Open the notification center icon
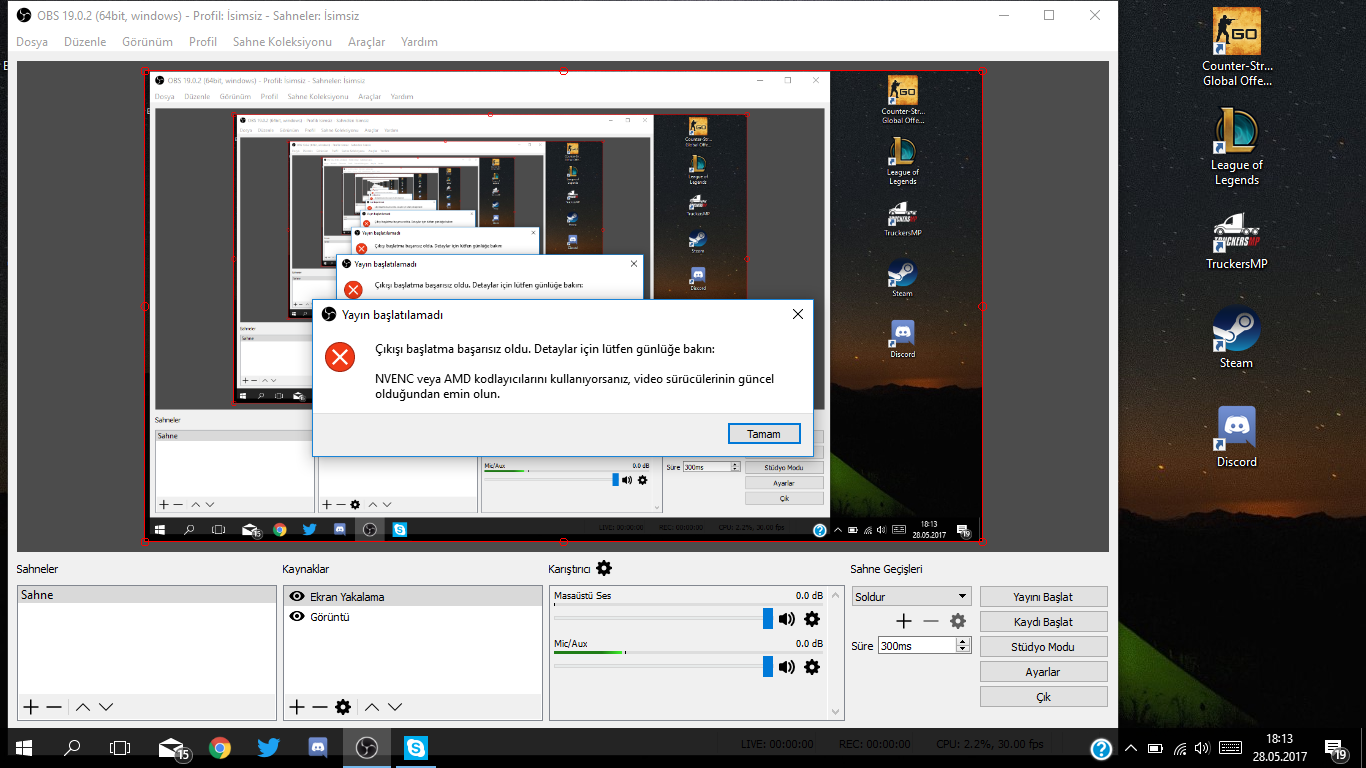Viewport: 1366px width, 768px height. [x=1335, y=748]
